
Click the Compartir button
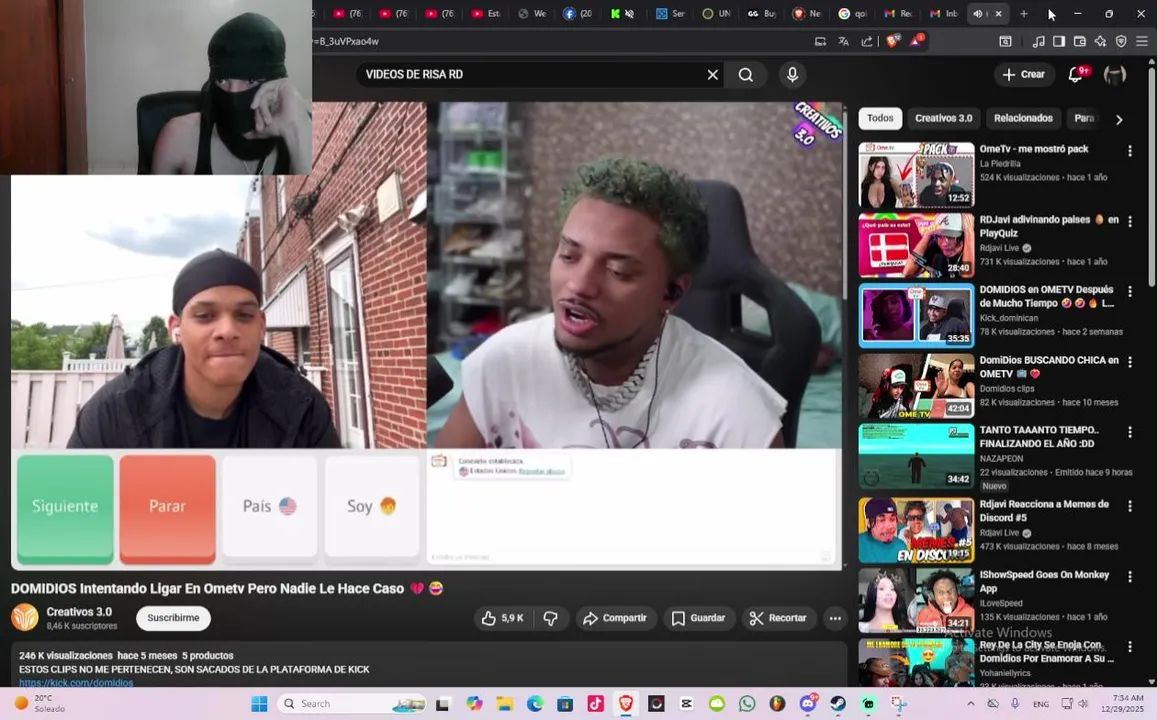pyautogui.click(x=615, y=618)
